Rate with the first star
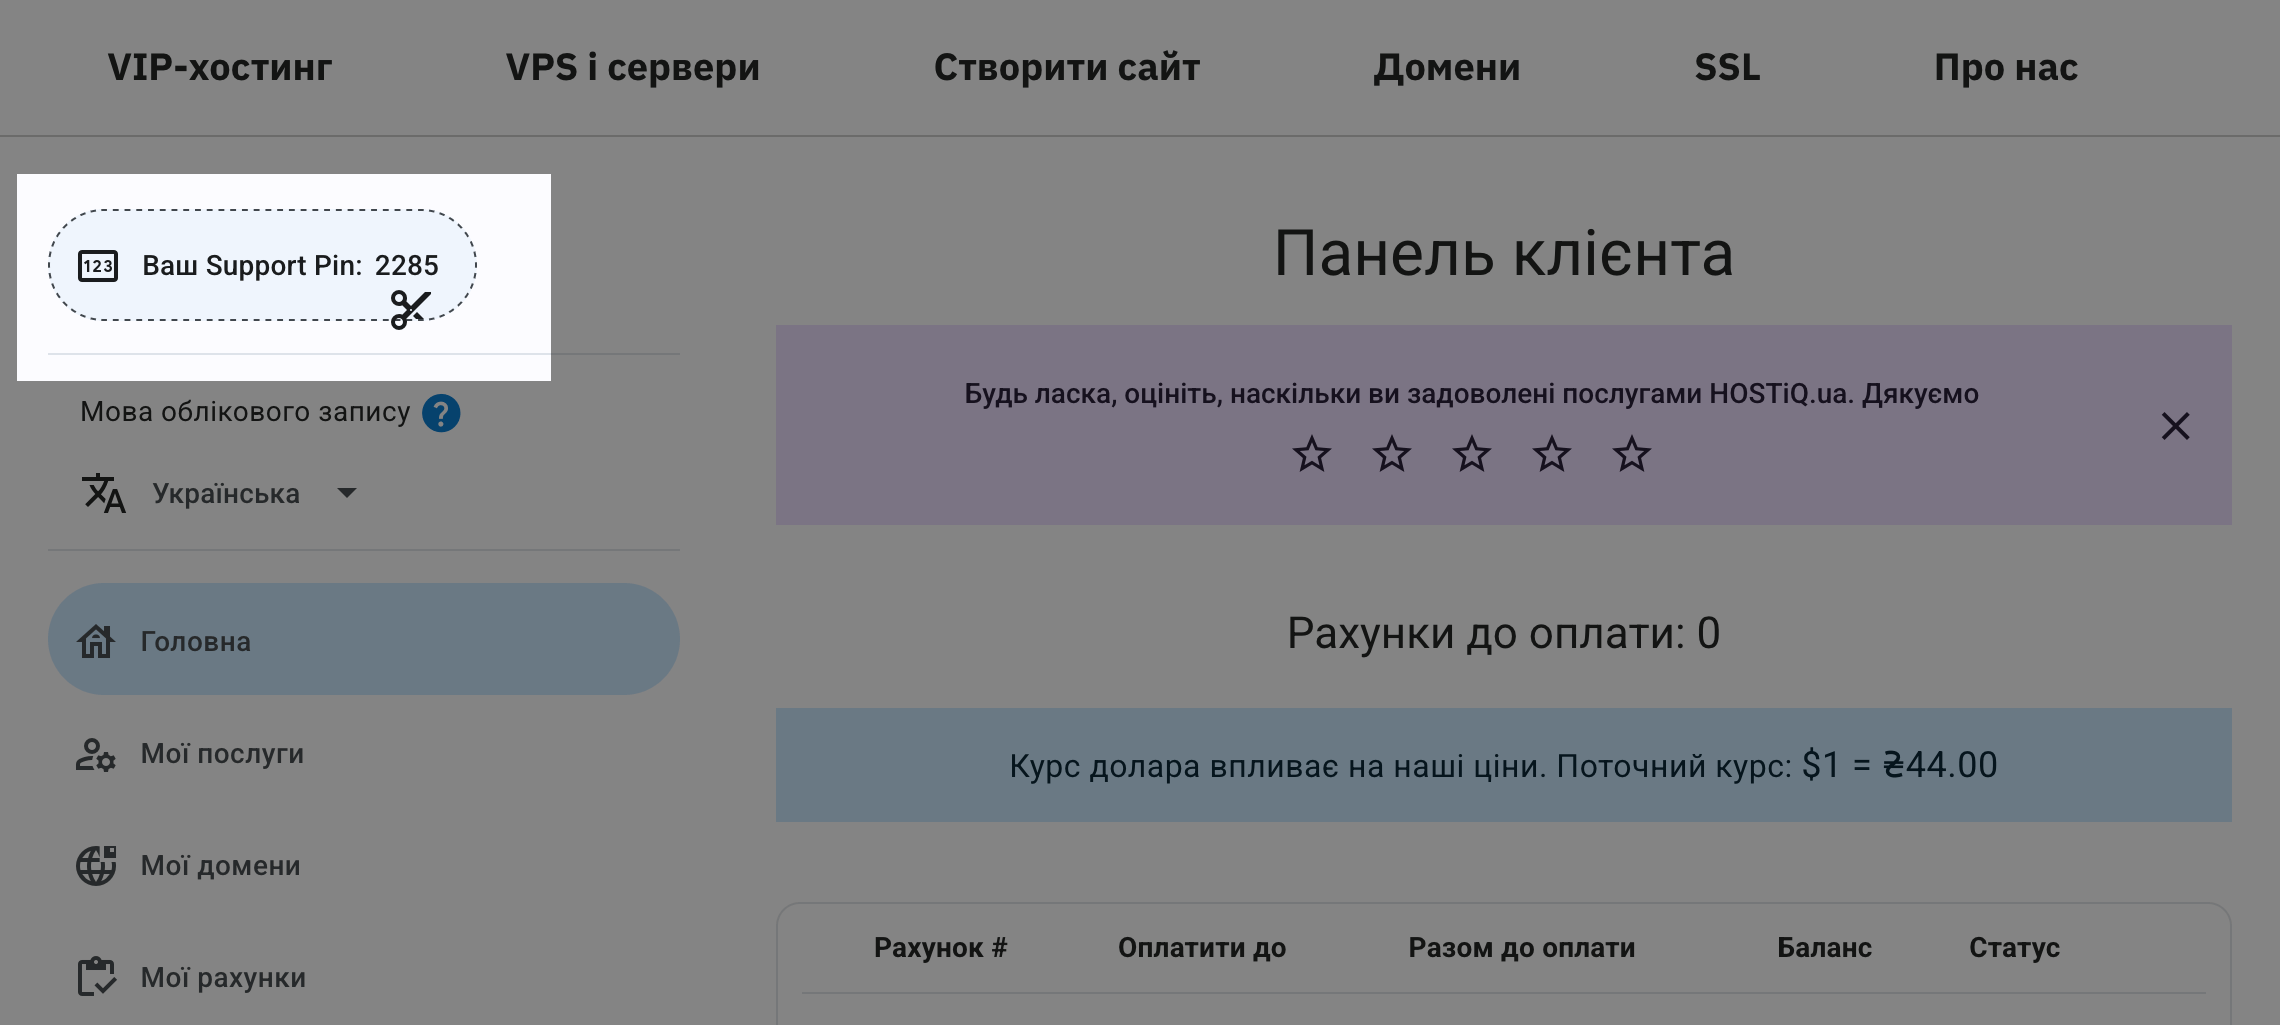Viewport: 2280px width, 1025px height. (x=1311, y=455)
